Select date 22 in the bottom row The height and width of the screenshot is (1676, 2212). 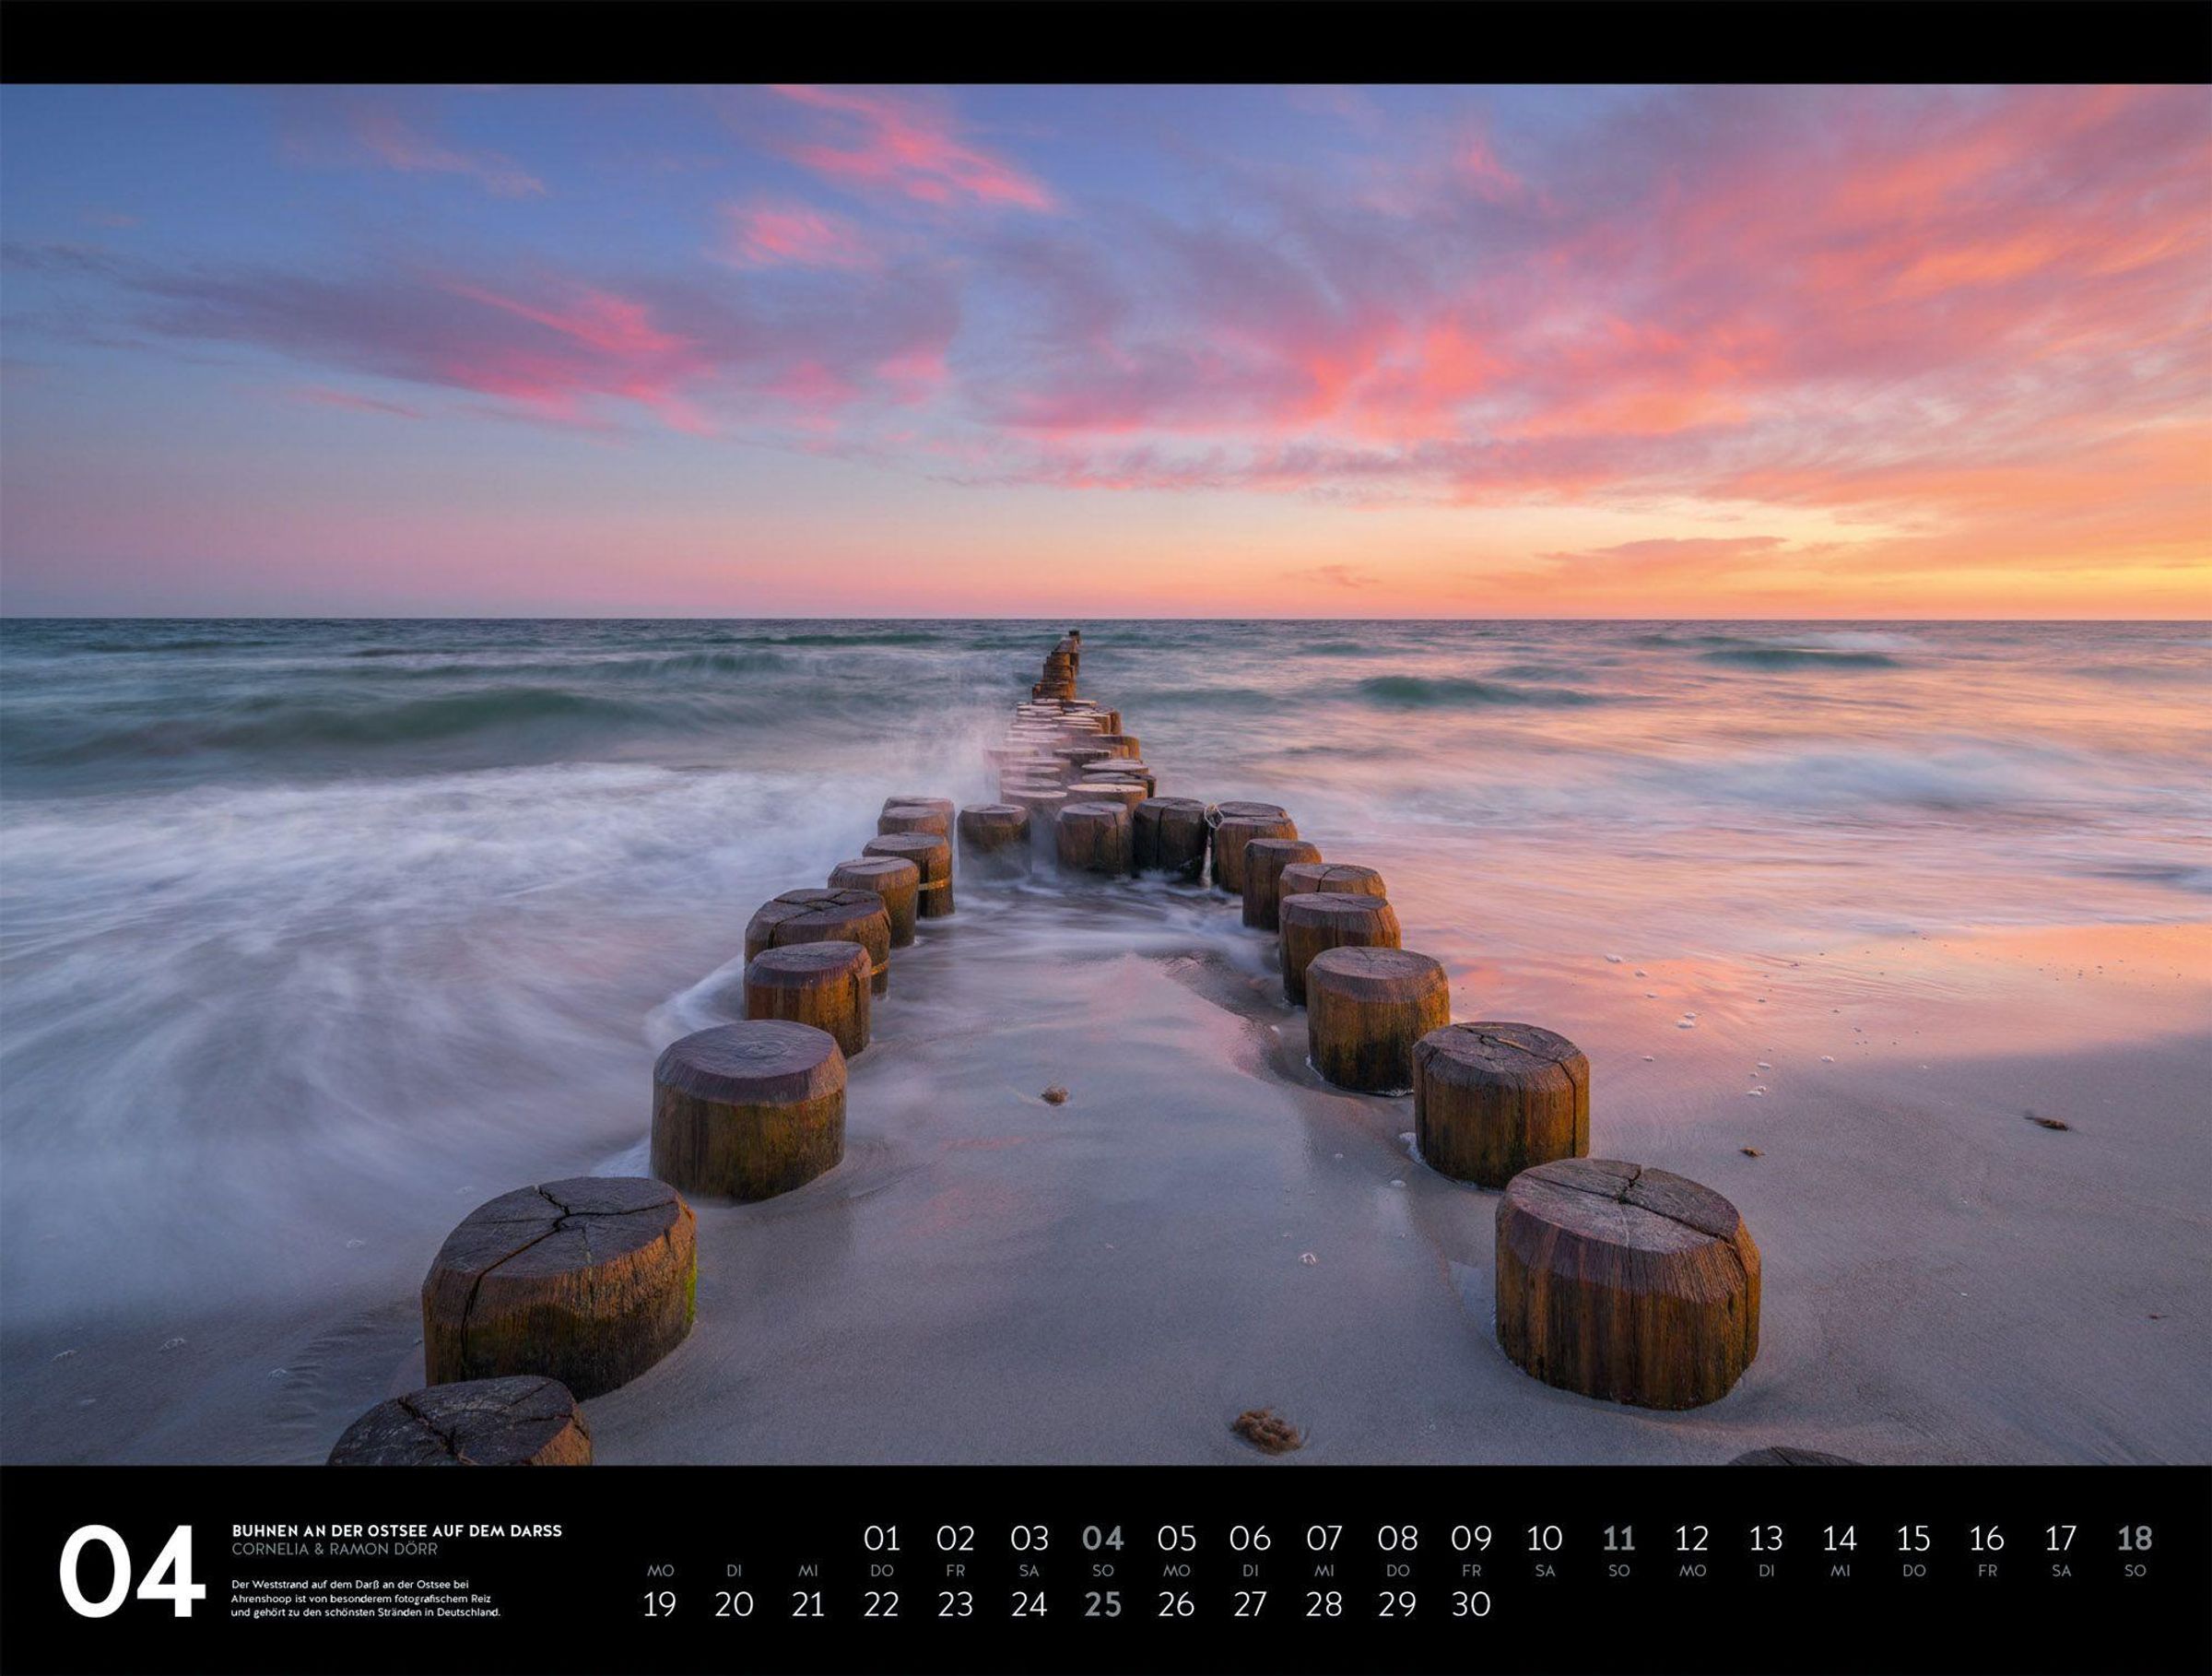pos(881,1605)
